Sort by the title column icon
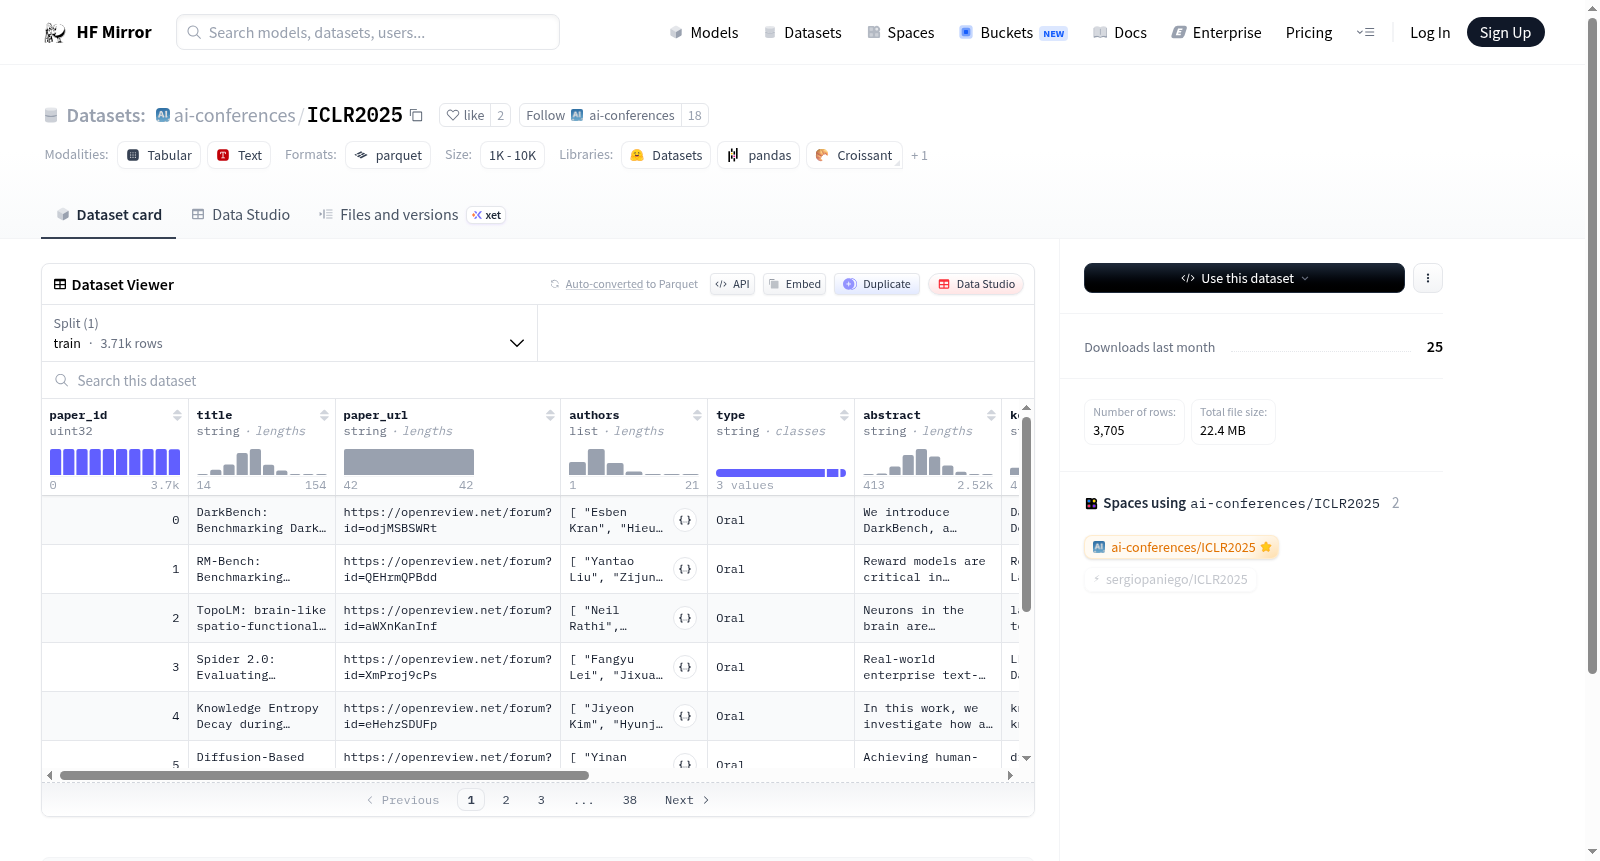Viewport: 1600px width, 861px height. coord(324,415)
